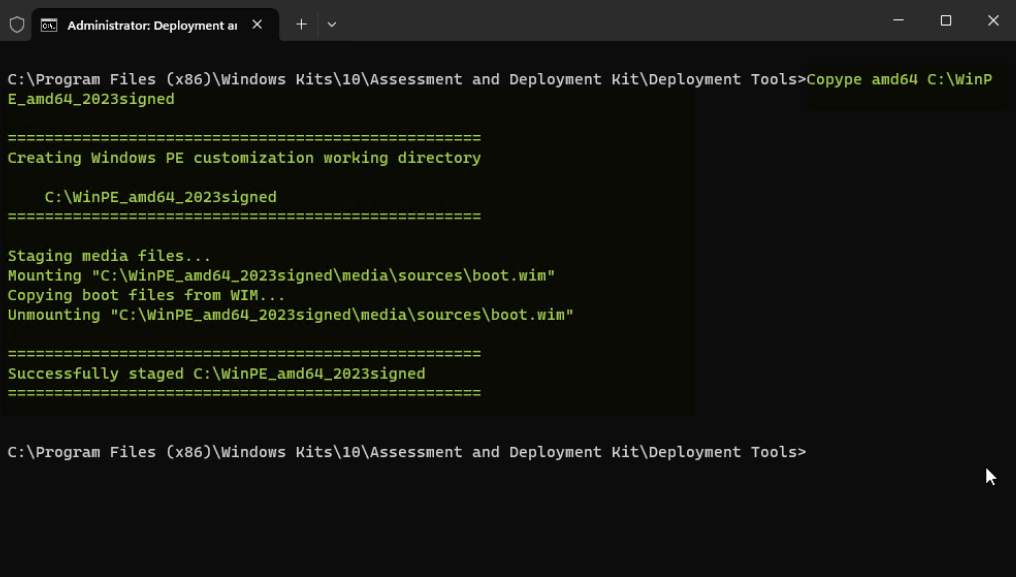Click the Mounting boot.wim output line

[280, 276]
